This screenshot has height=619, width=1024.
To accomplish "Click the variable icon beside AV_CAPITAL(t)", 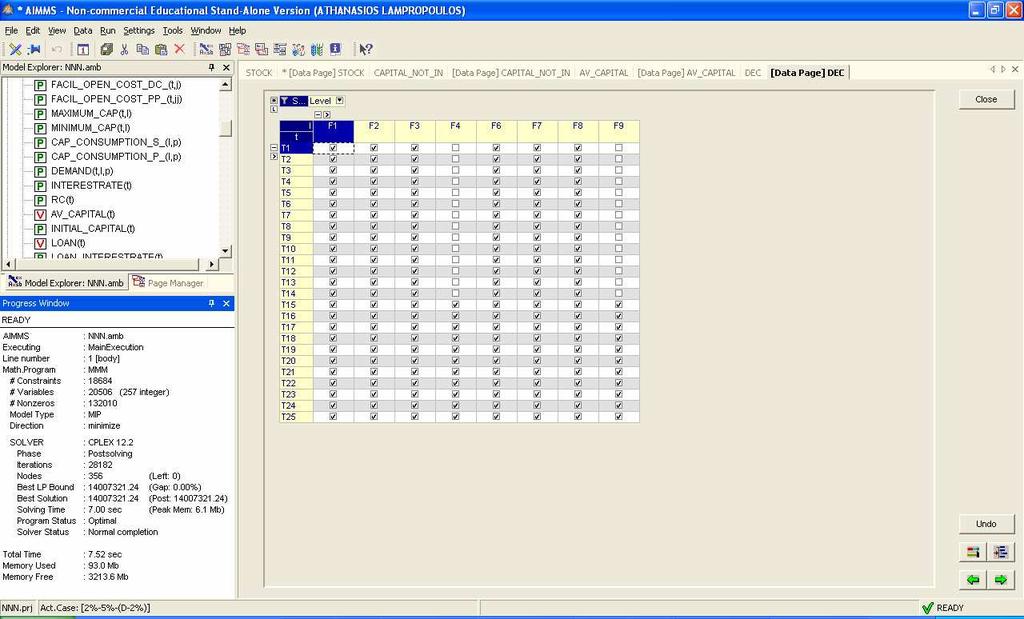I will click(x=40, y=214).
